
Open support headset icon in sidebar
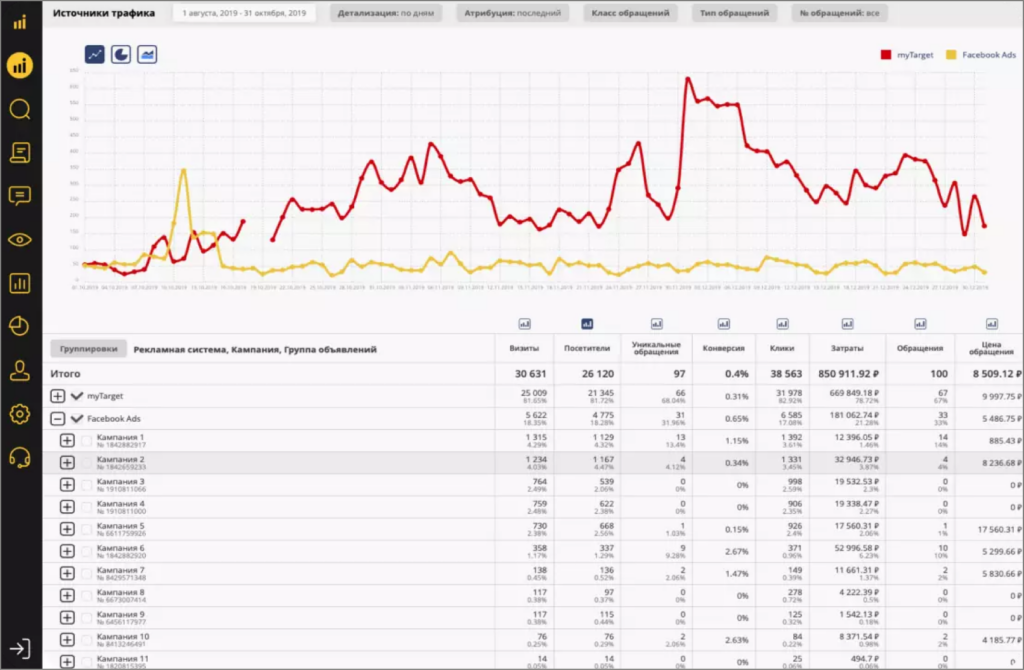click(x=19, y=457)
